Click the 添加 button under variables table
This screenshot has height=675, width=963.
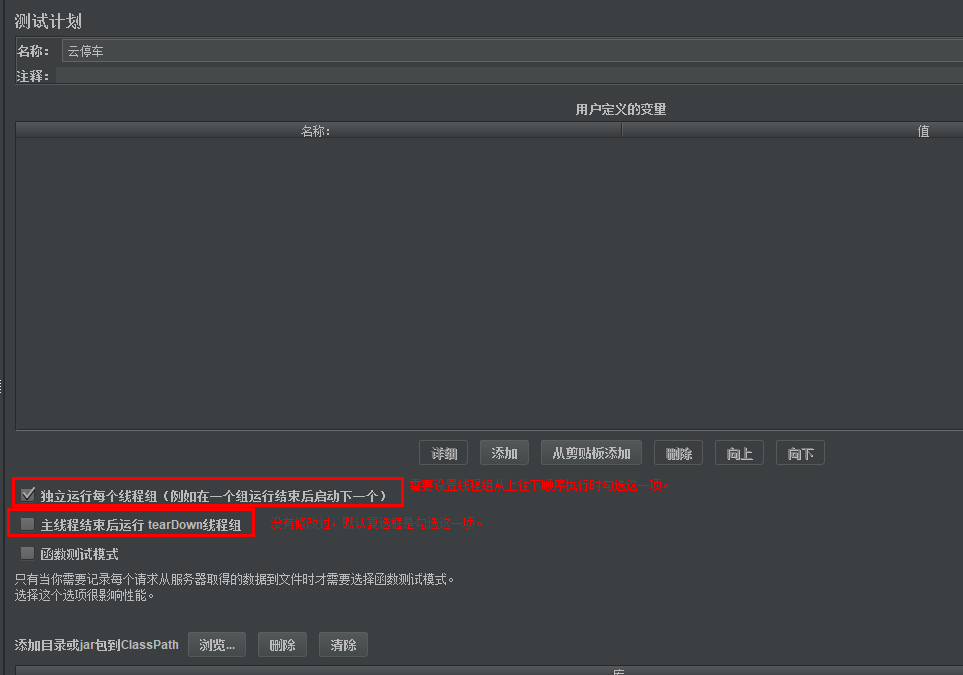(504, 453)
